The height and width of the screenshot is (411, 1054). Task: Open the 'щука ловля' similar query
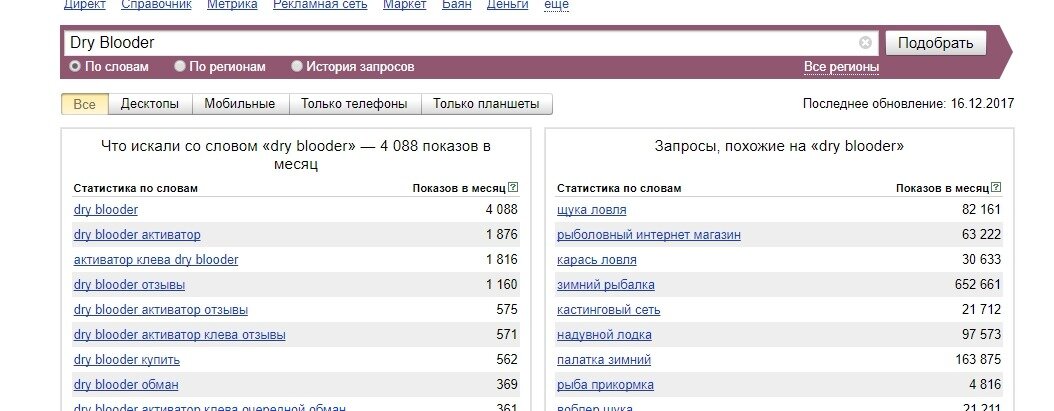pyautogui.click(x=592, y=210)
